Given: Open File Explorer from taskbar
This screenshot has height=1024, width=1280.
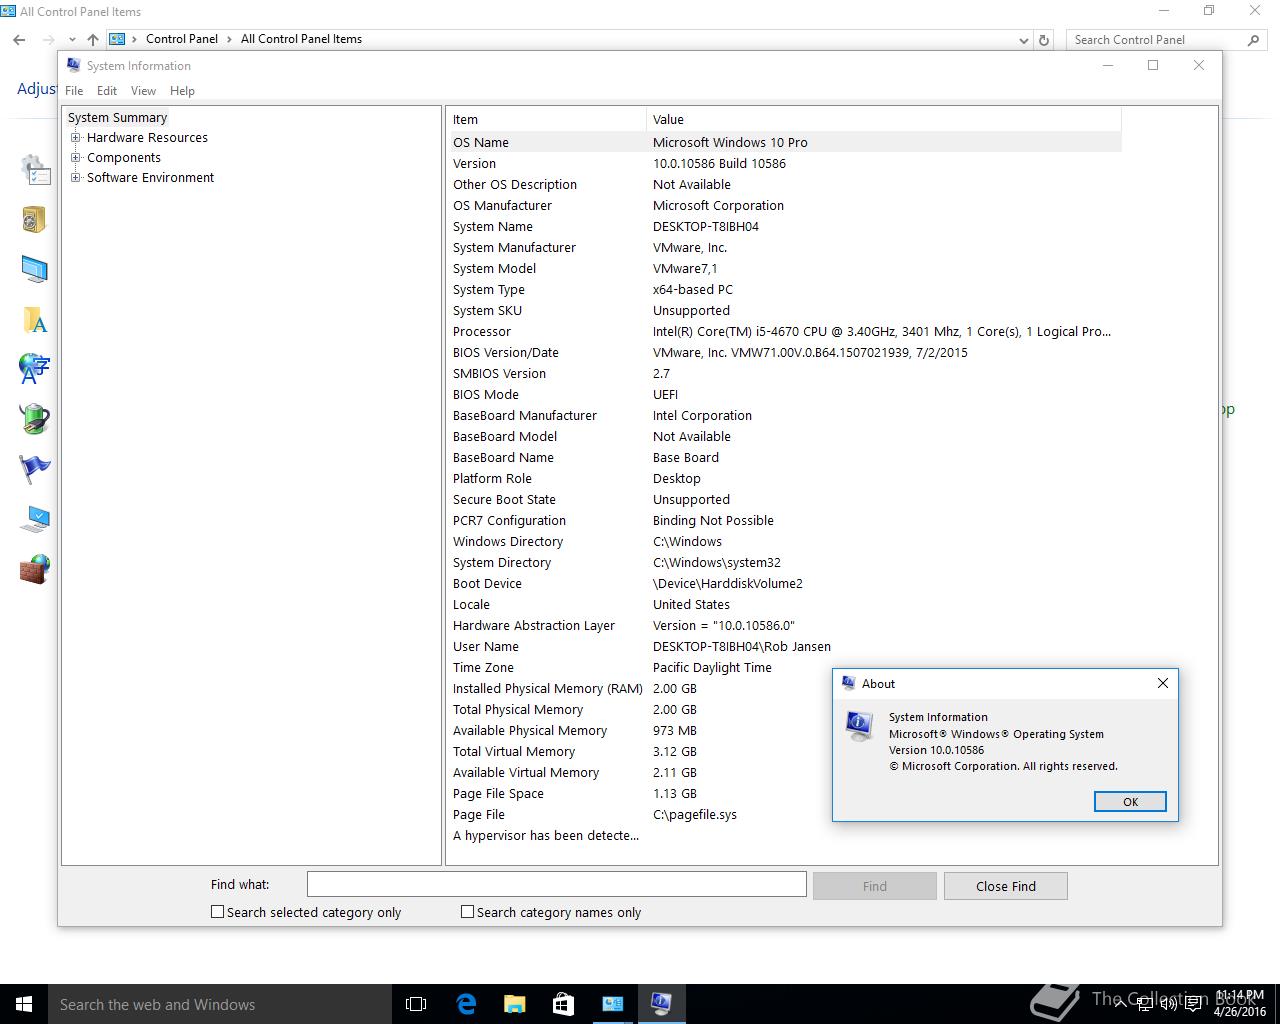Looking at the screenshot, I should click(x=514, y=1004).
